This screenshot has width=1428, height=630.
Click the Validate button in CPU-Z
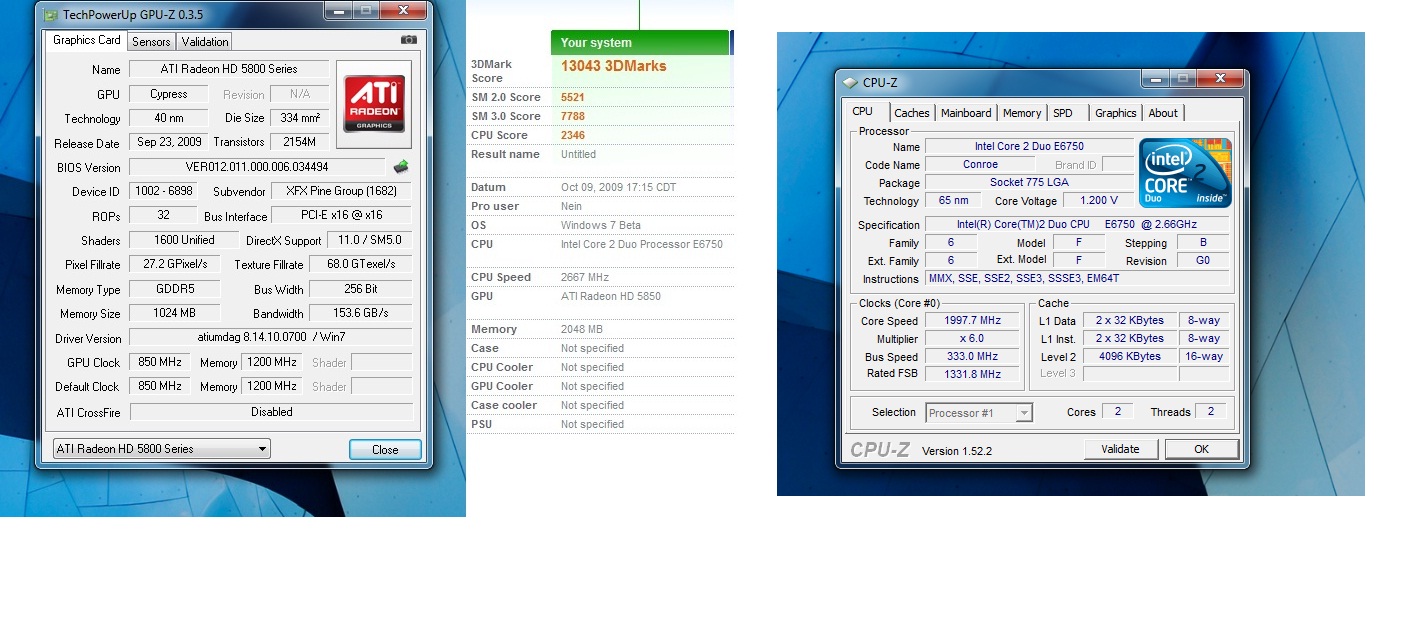[1120, 449]
